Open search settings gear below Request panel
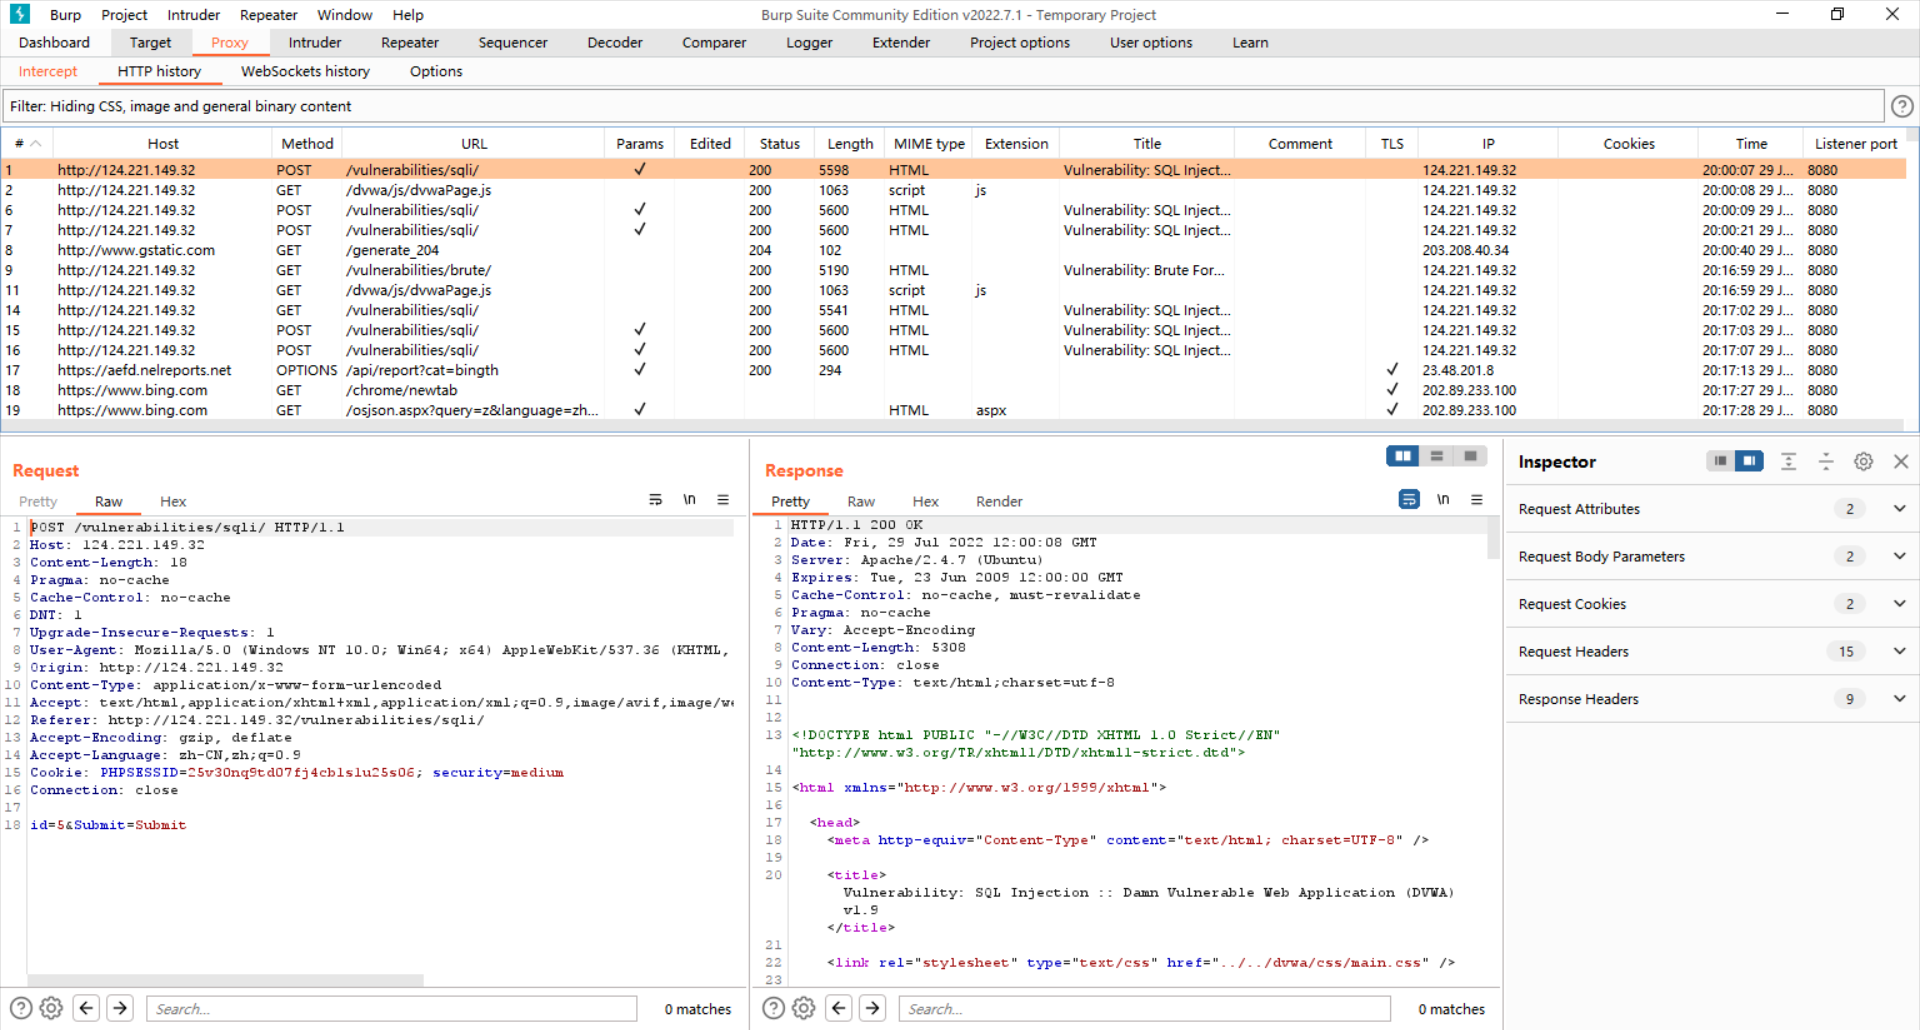Screen dimensions: 1920x1030 tap(52, 1008)
